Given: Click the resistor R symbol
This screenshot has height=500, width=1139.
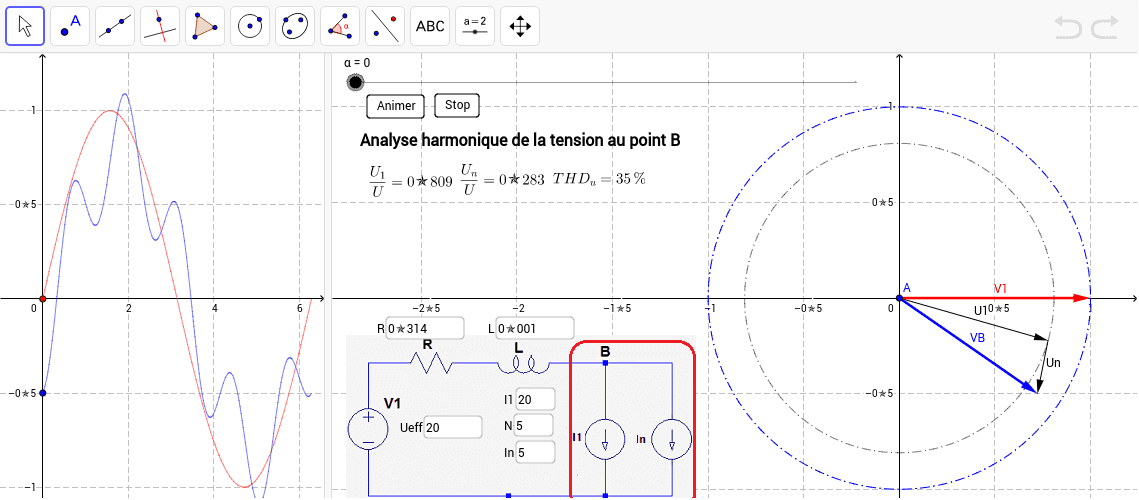Looking at the screenshot, I should (431, 362).
